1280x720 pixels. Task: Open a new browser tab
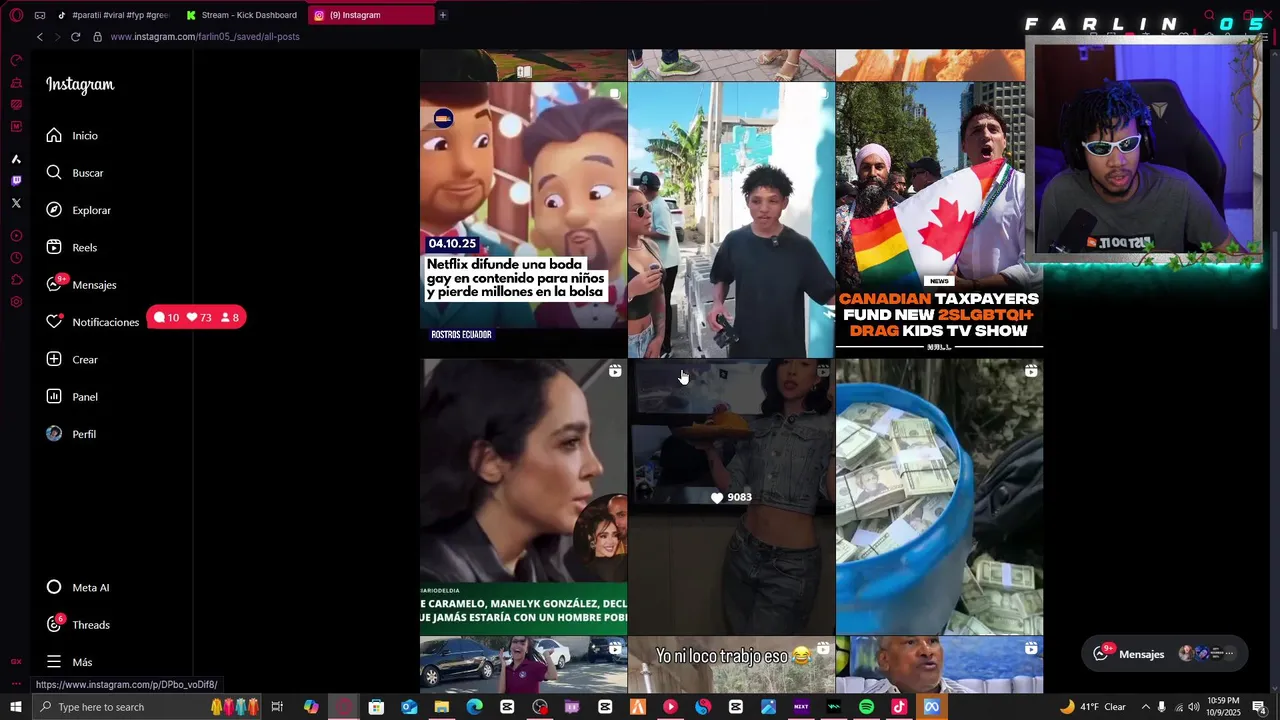pyautogui.click(x=442, y=15)
